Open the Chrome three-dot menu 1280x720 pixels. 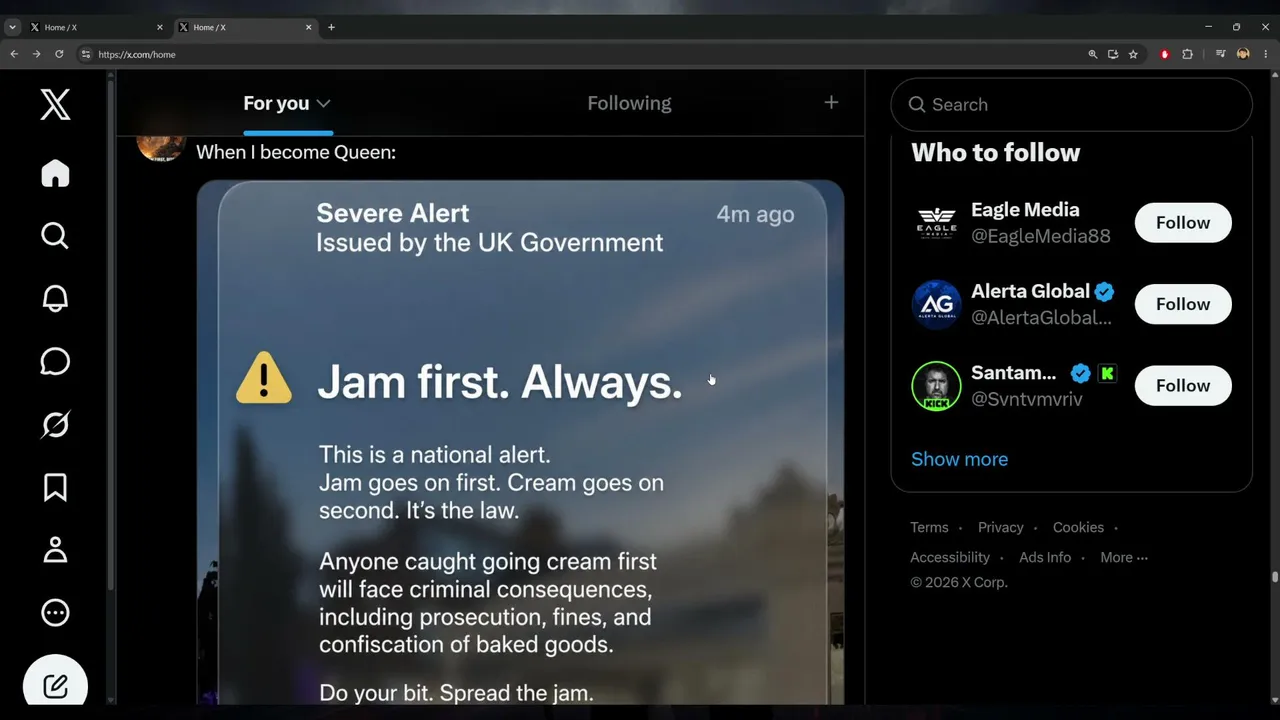pyautogui.click(x=1265, y=54)
